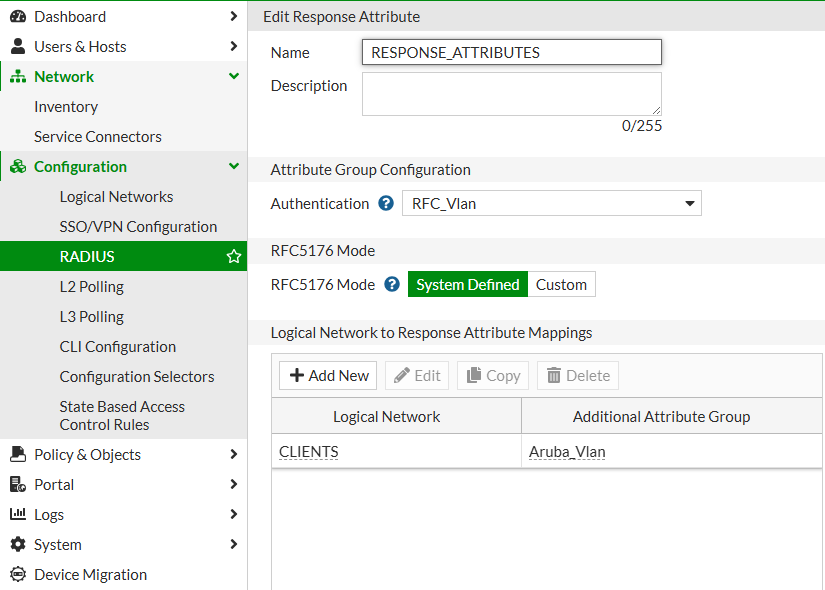Click the Edit mapping button
The height and width of the screenshot is (590, 825).
click(x=417, y=375)
